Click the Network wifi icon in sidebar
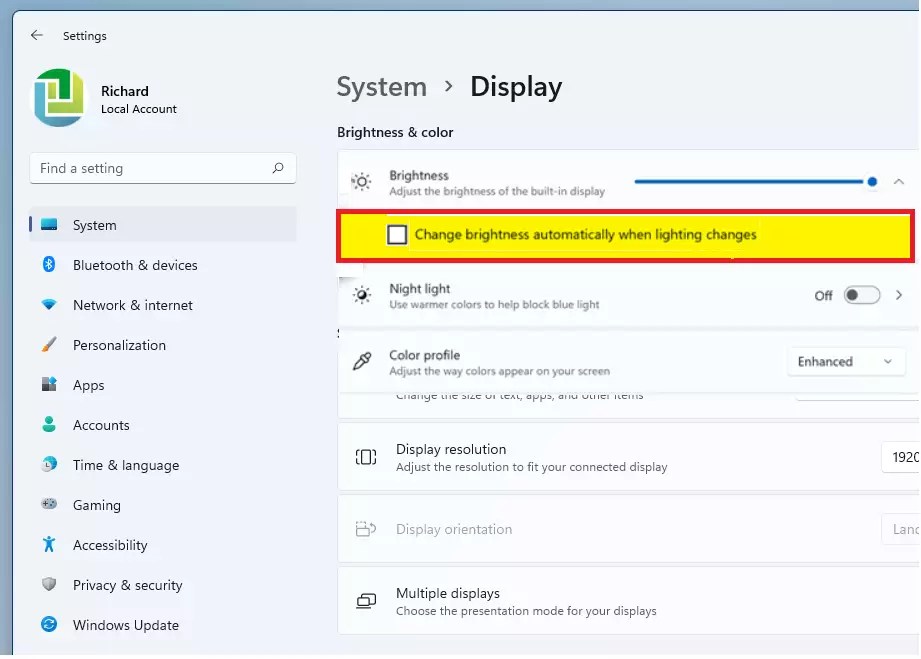Viewport: 921px width, 659px height. [x=49, y=304]
